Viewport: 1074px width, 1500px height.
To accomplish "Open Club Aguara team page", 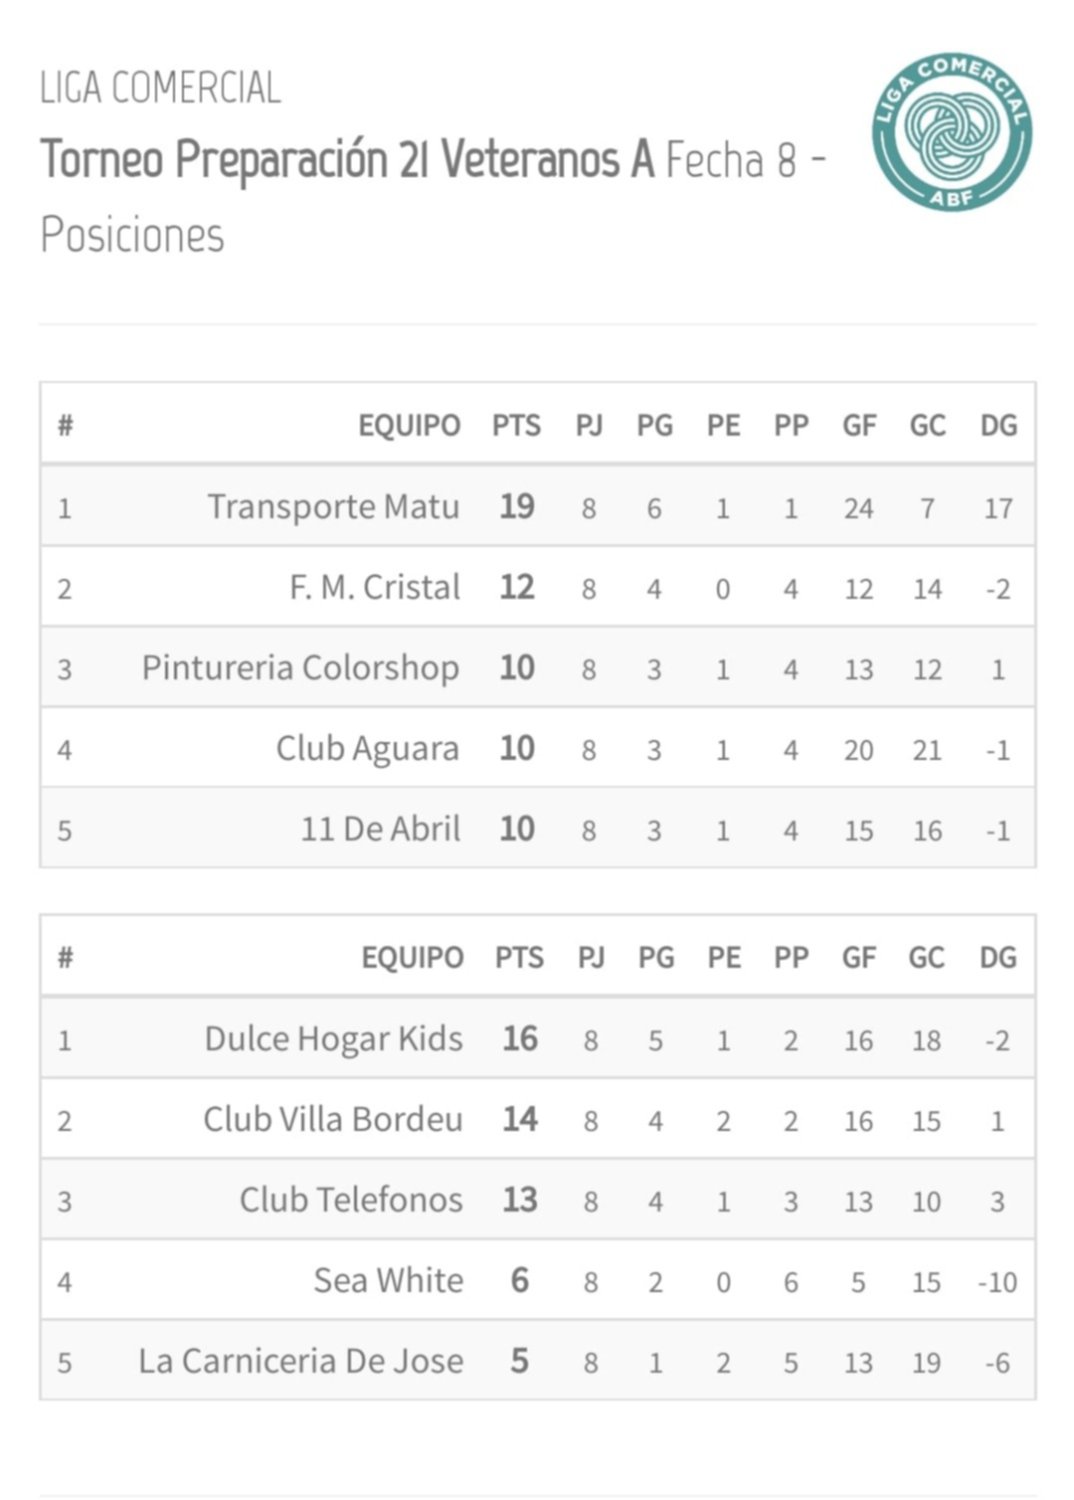I will tap(367, 748).
